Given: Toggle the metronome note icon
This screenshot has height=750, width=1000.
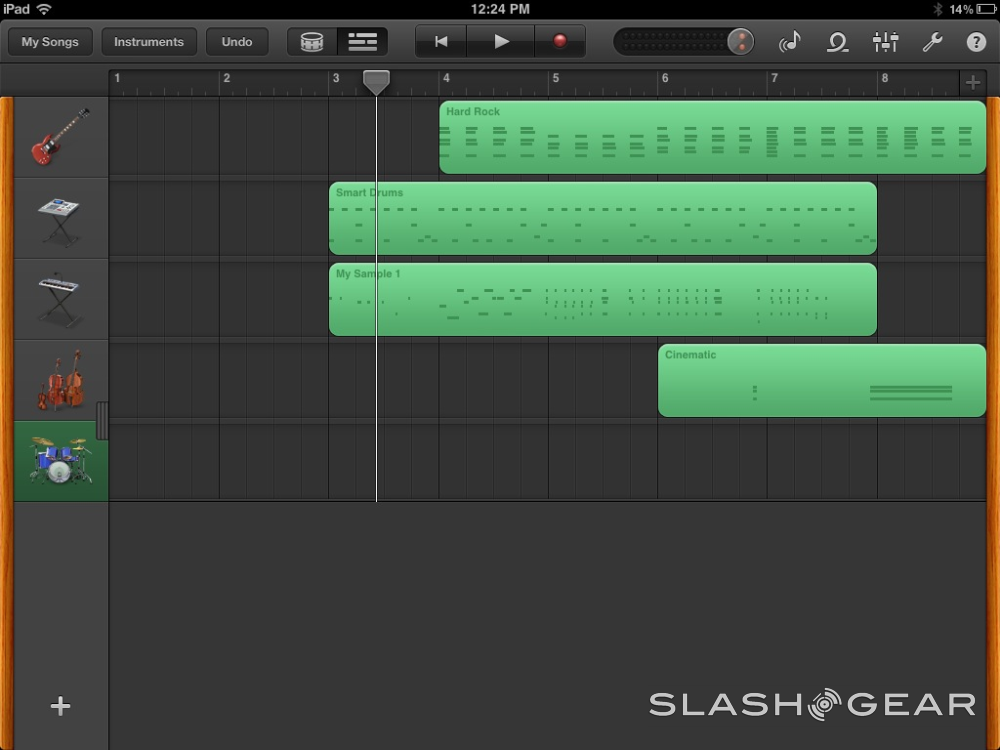Looking at the screenshot, I should click(x=790, y=42).
